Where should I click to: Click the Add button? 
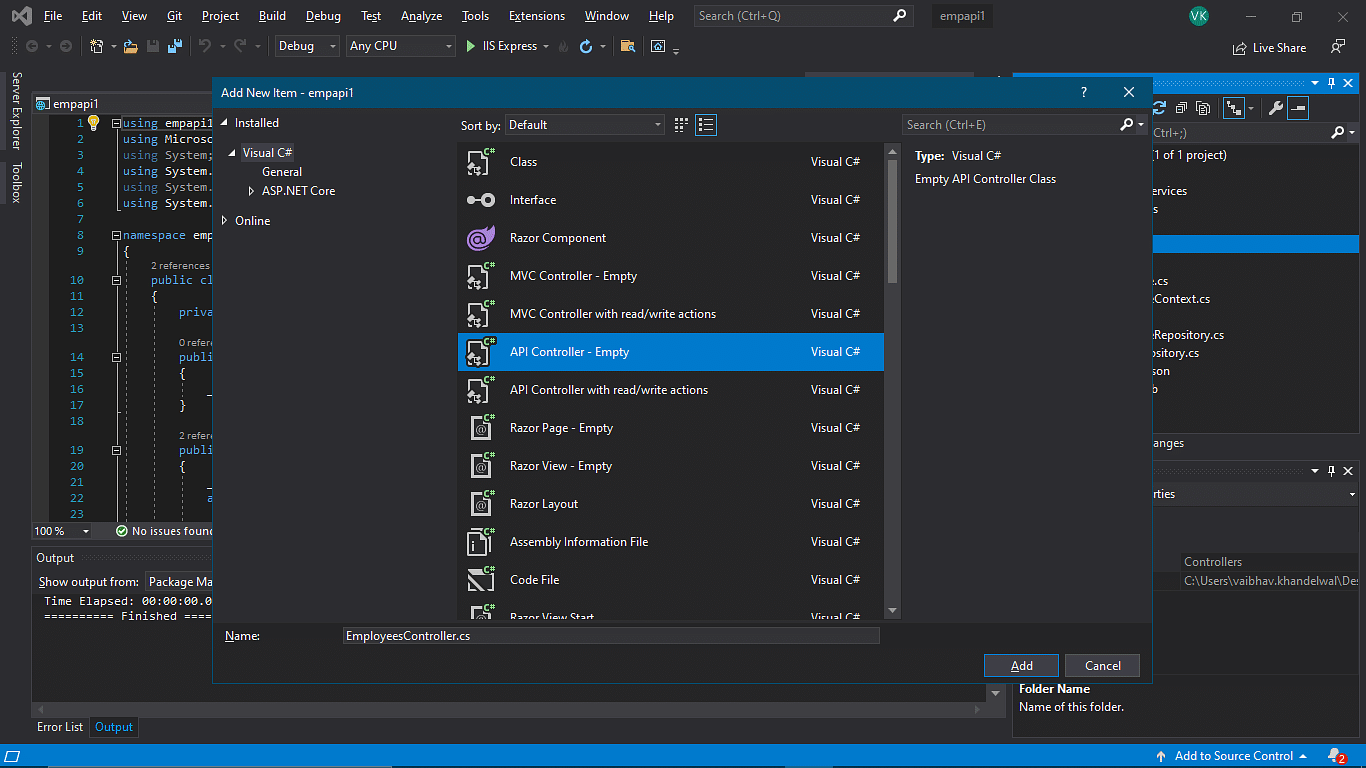[x=1021, y=666]
